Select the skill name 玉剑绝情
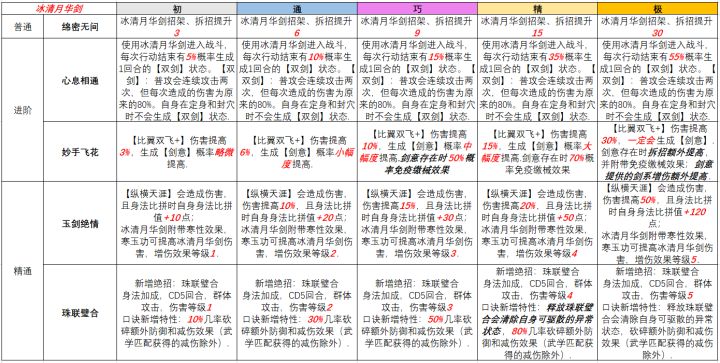This screenshot has height=363, width=720. [x=79, y=223]
